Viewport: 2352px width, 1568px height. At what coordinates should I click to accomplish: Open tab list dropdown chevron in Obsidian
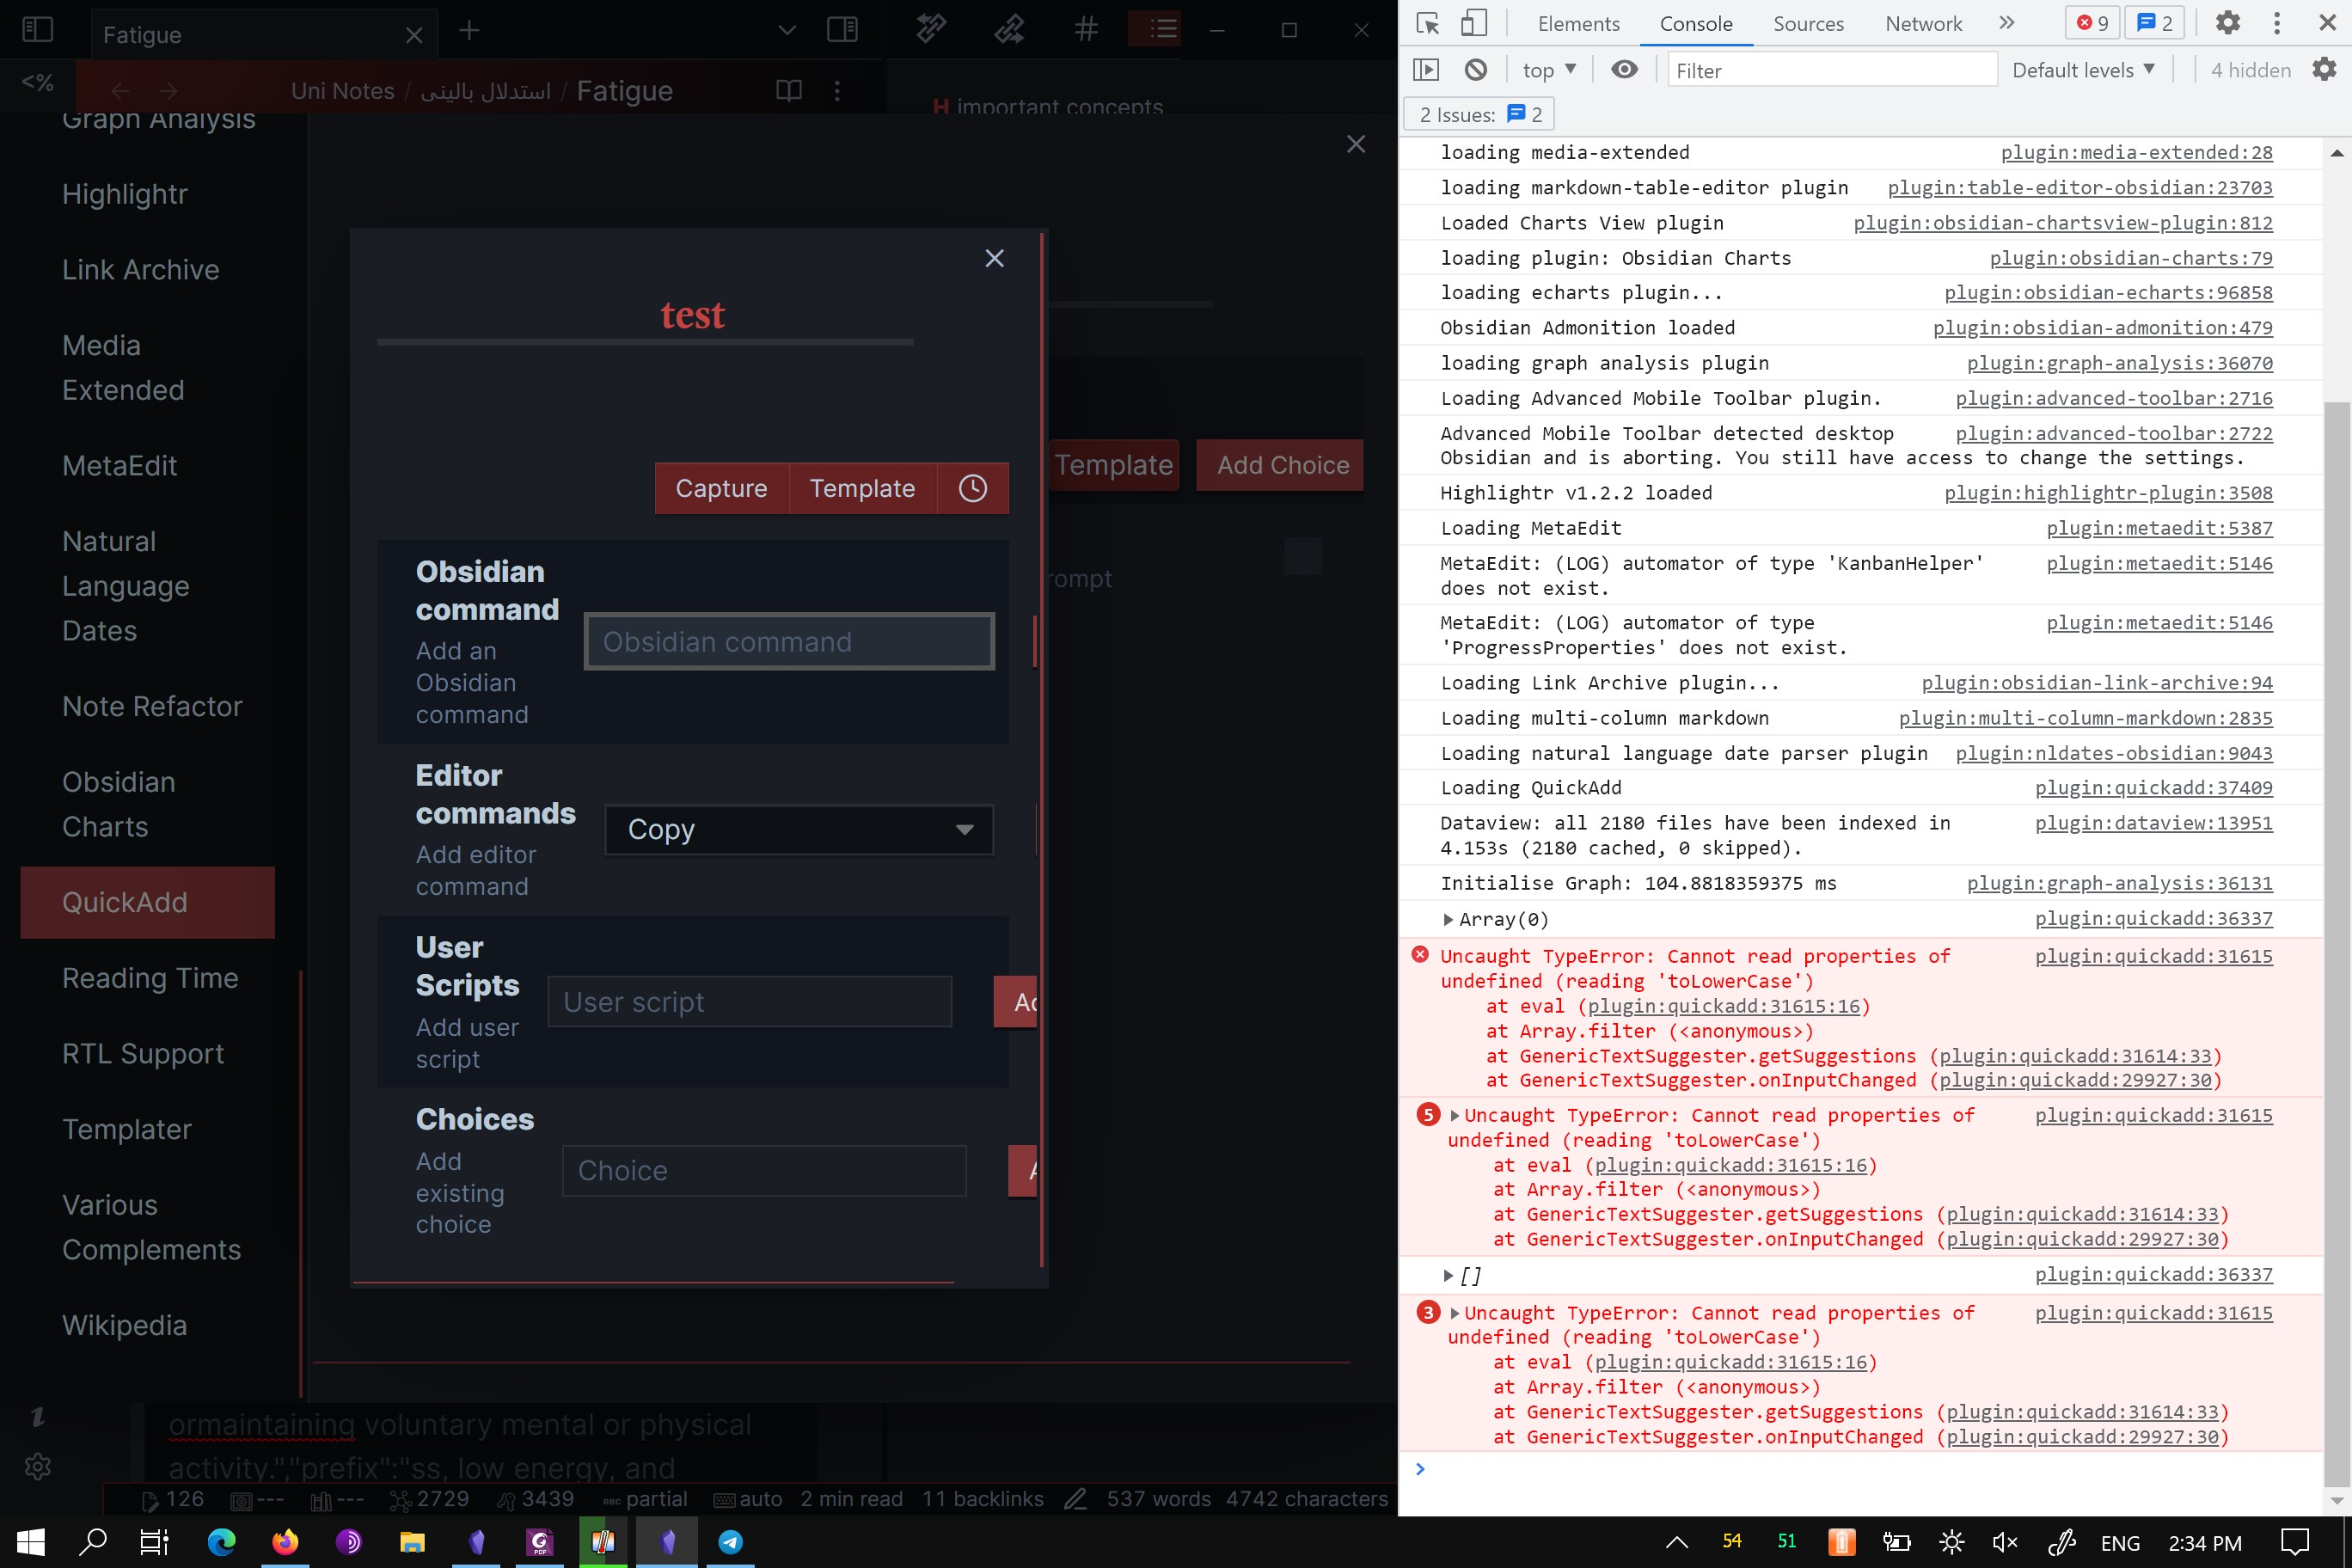[787, 31]
